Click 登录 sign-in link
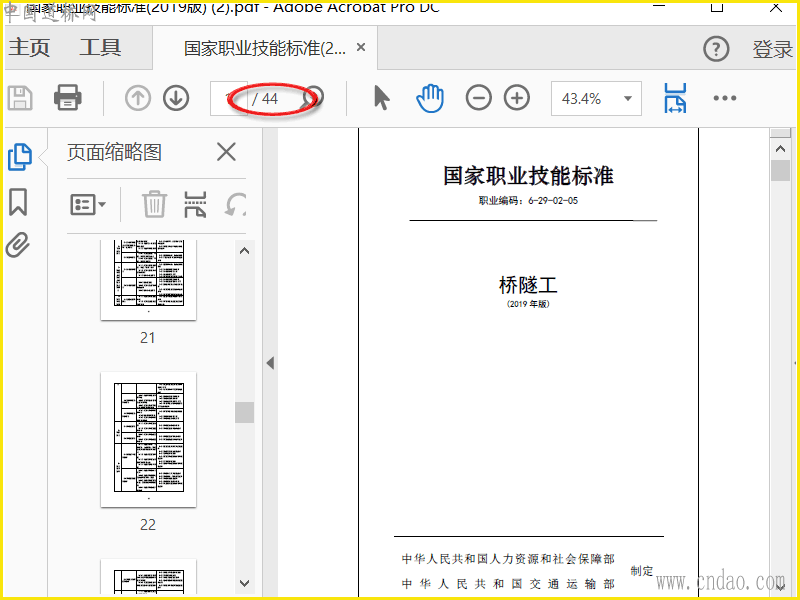Screen dimensions: 800x600 (772, 49)
